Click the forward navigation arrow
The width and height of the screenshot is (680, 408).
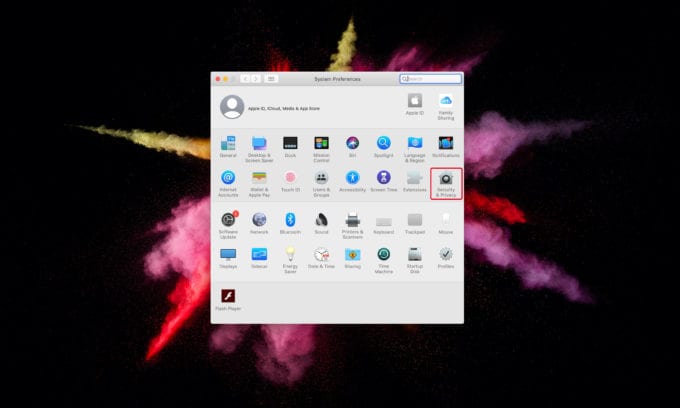256,78
